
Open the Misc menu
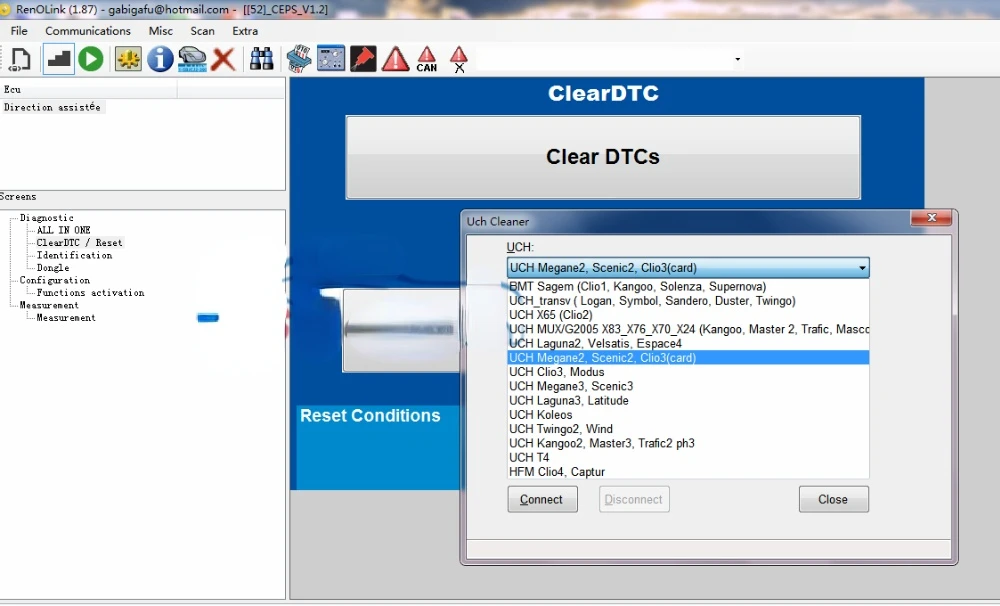pos(161,31)
